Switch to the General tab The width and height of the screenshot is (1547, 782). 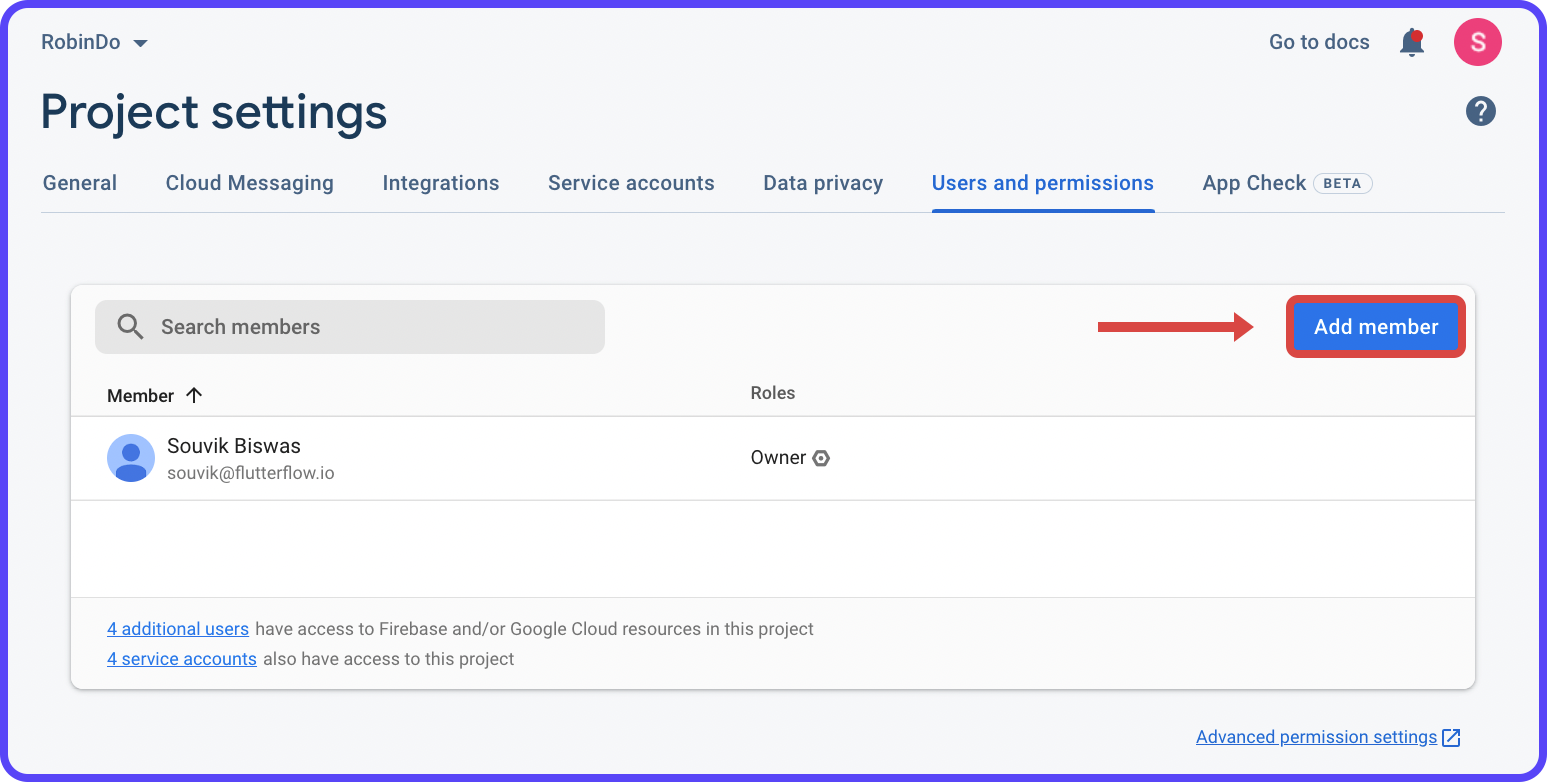click(x=79, y=183)
